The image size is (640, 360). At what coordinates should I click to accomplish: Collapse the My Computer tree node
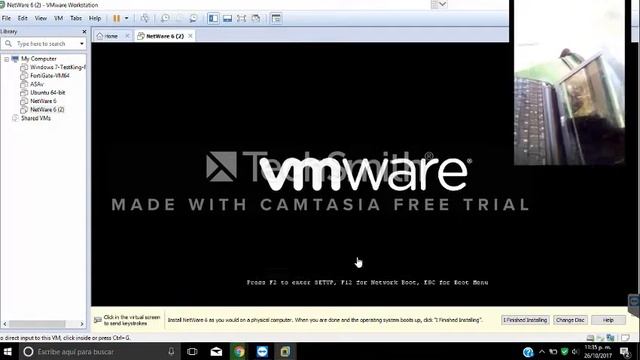click(x=7, y=59)
